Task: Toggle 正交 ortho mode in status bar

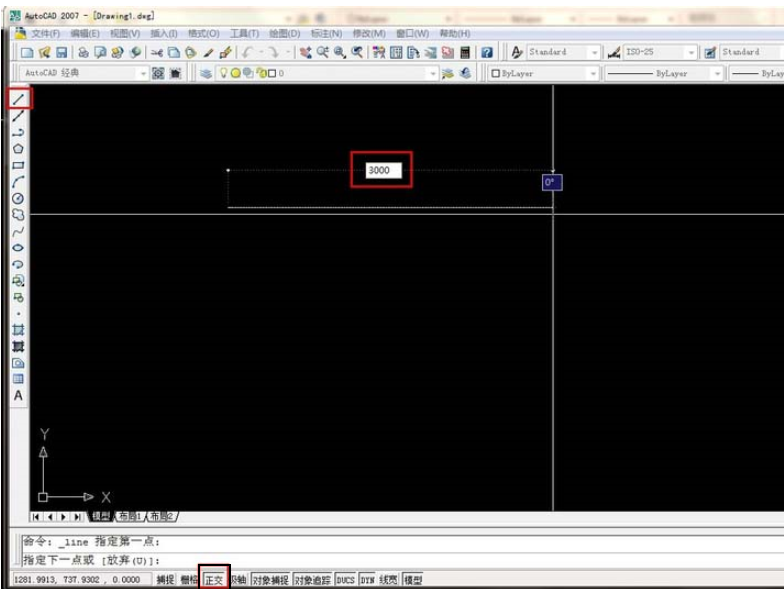Action: 214,580
